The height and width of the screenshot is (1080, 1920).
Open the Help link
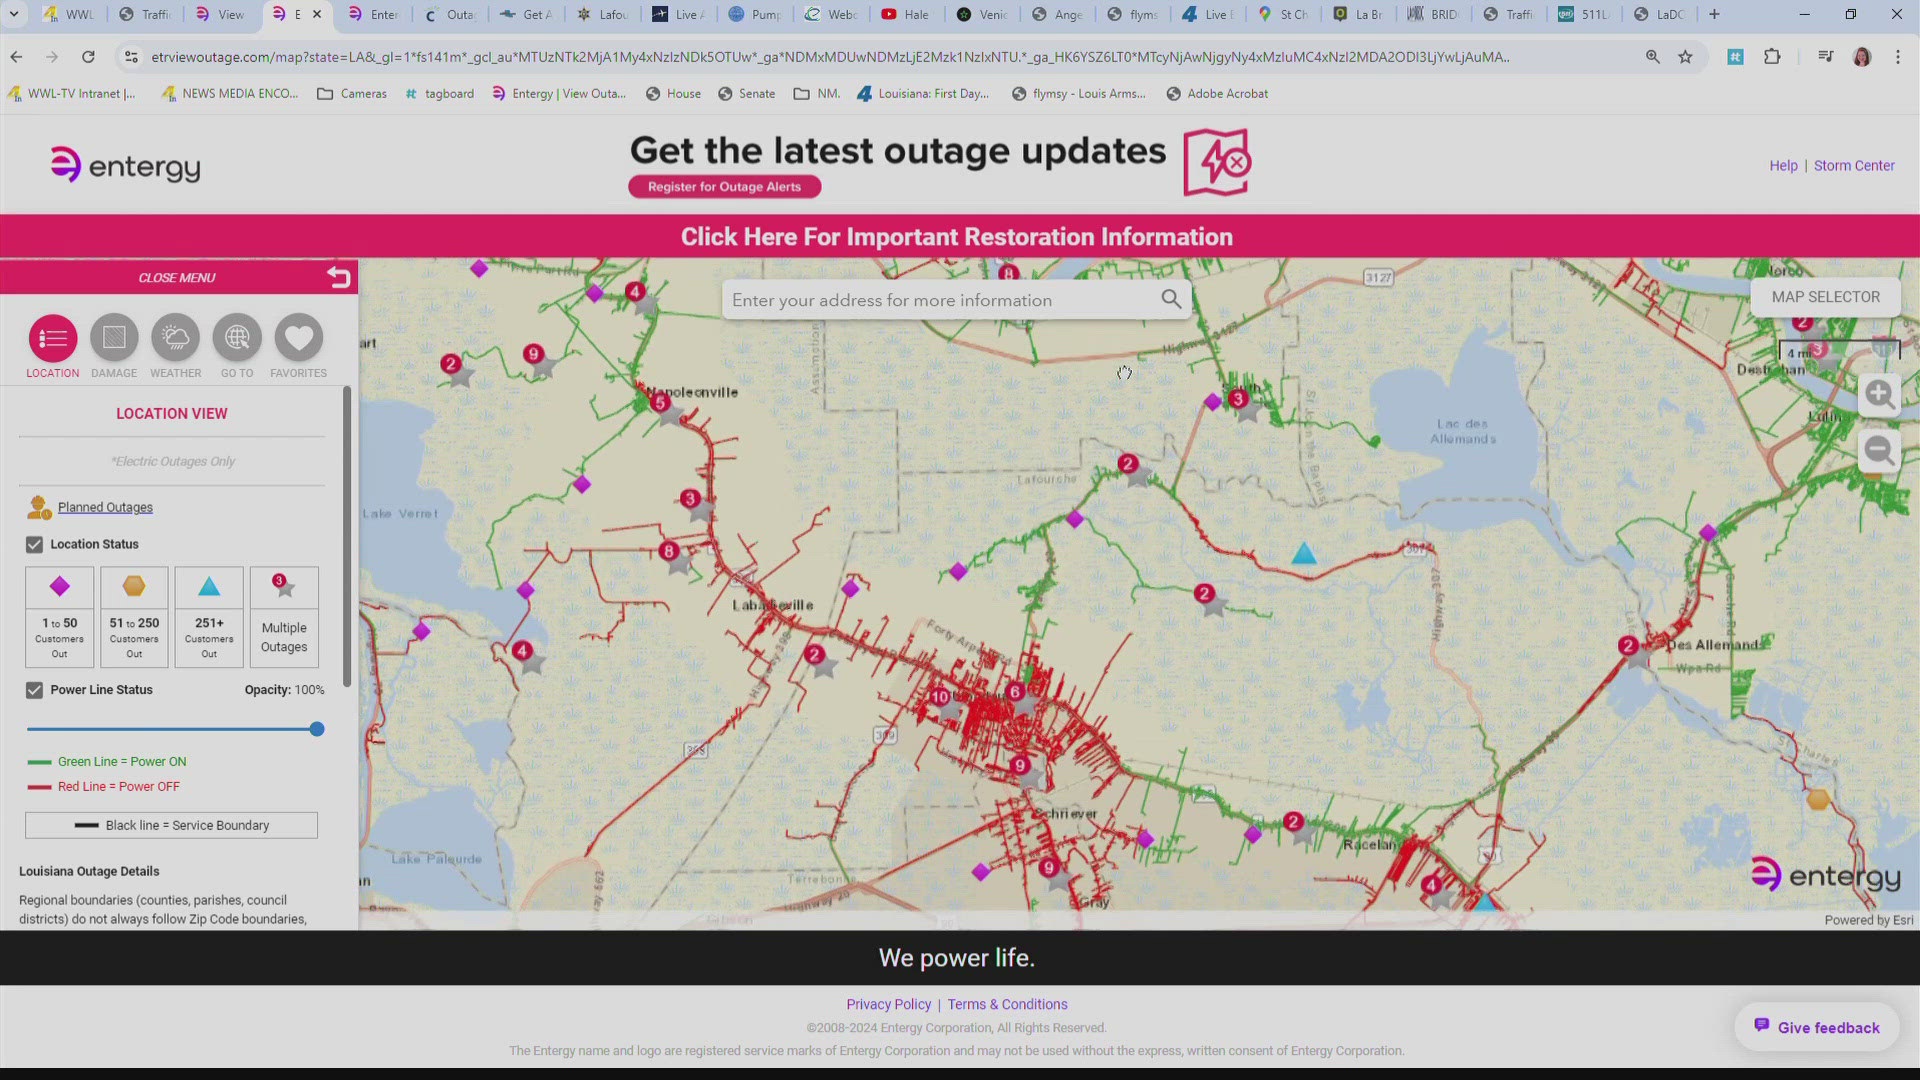pos(1783,166)
